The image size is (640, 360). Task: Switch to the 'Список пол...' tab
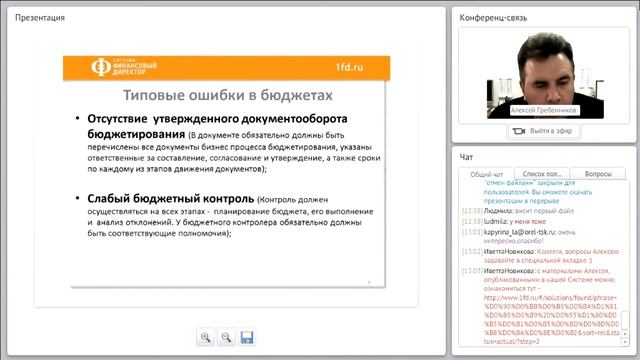pyautogui.click(x=542, y=174)
